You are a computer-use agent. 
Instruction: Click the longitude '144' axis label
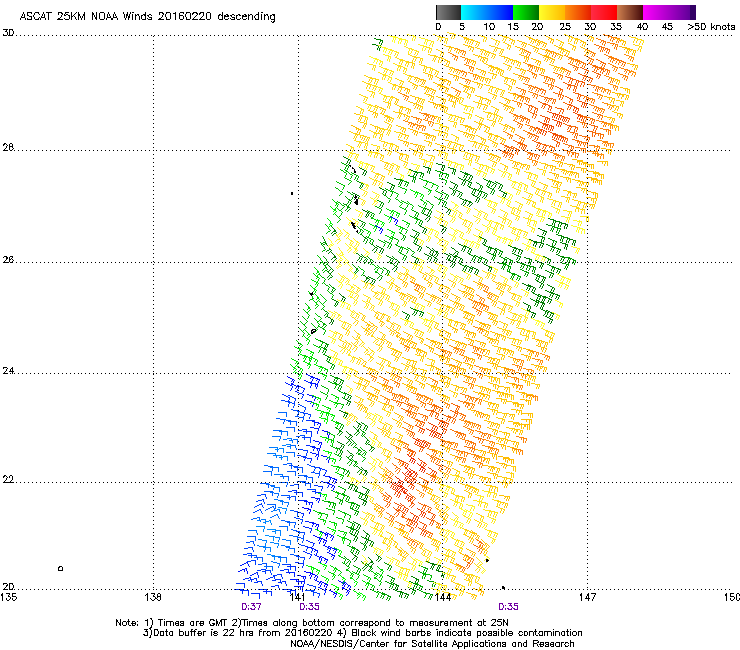pyautogui.click(x=443, y=597)
